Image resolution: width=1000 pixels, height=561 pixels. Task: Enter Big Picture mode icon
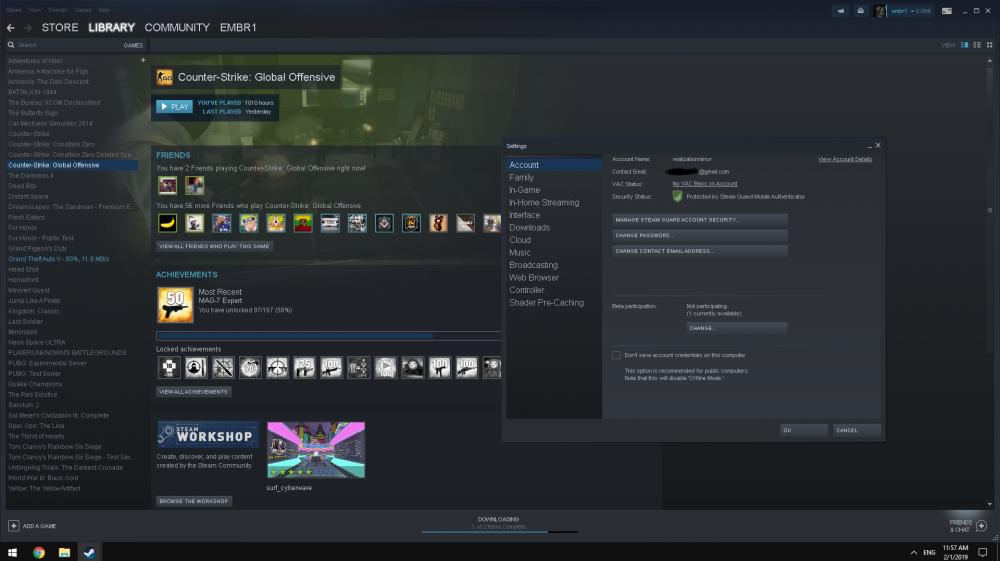point(947,11)
